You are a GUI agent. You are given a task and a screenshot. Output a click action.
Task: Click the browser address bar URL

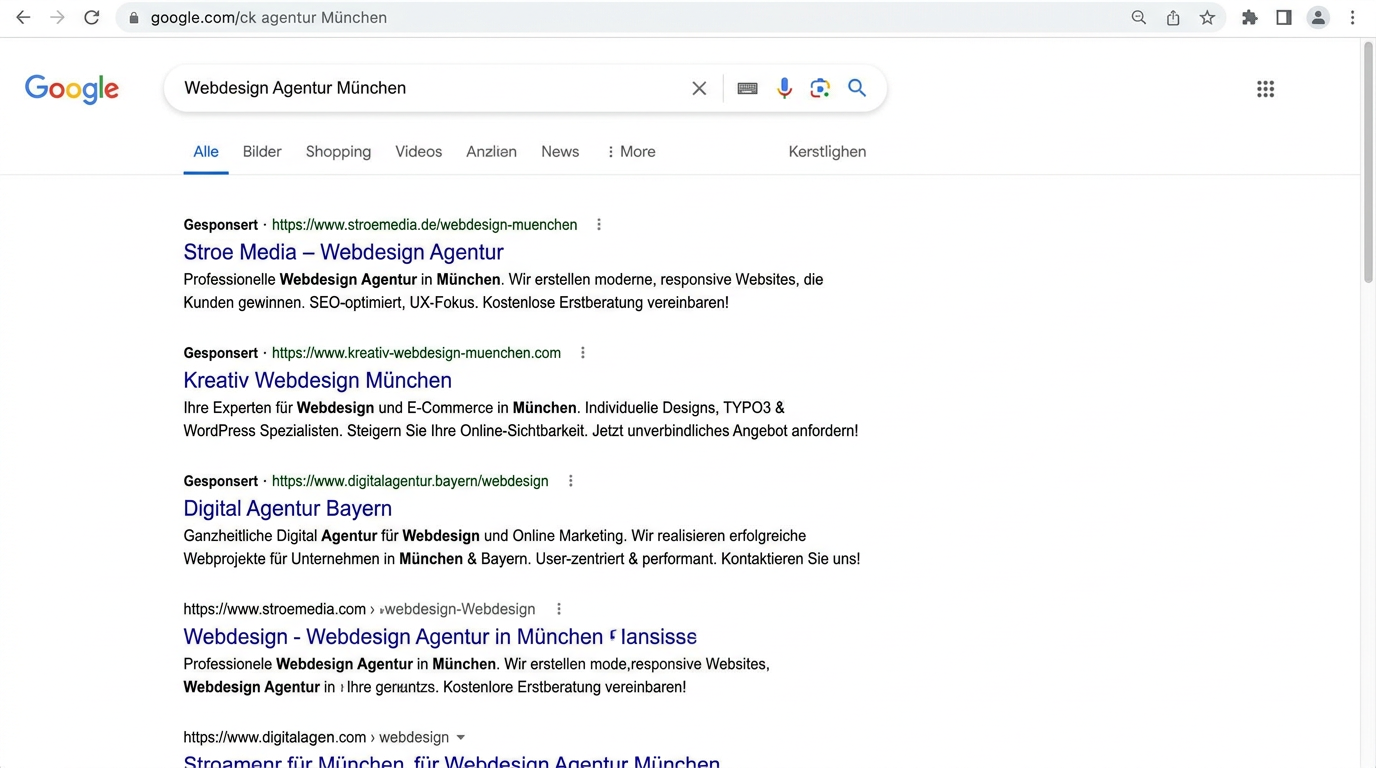pyautogui.click(x=269, y=18)
